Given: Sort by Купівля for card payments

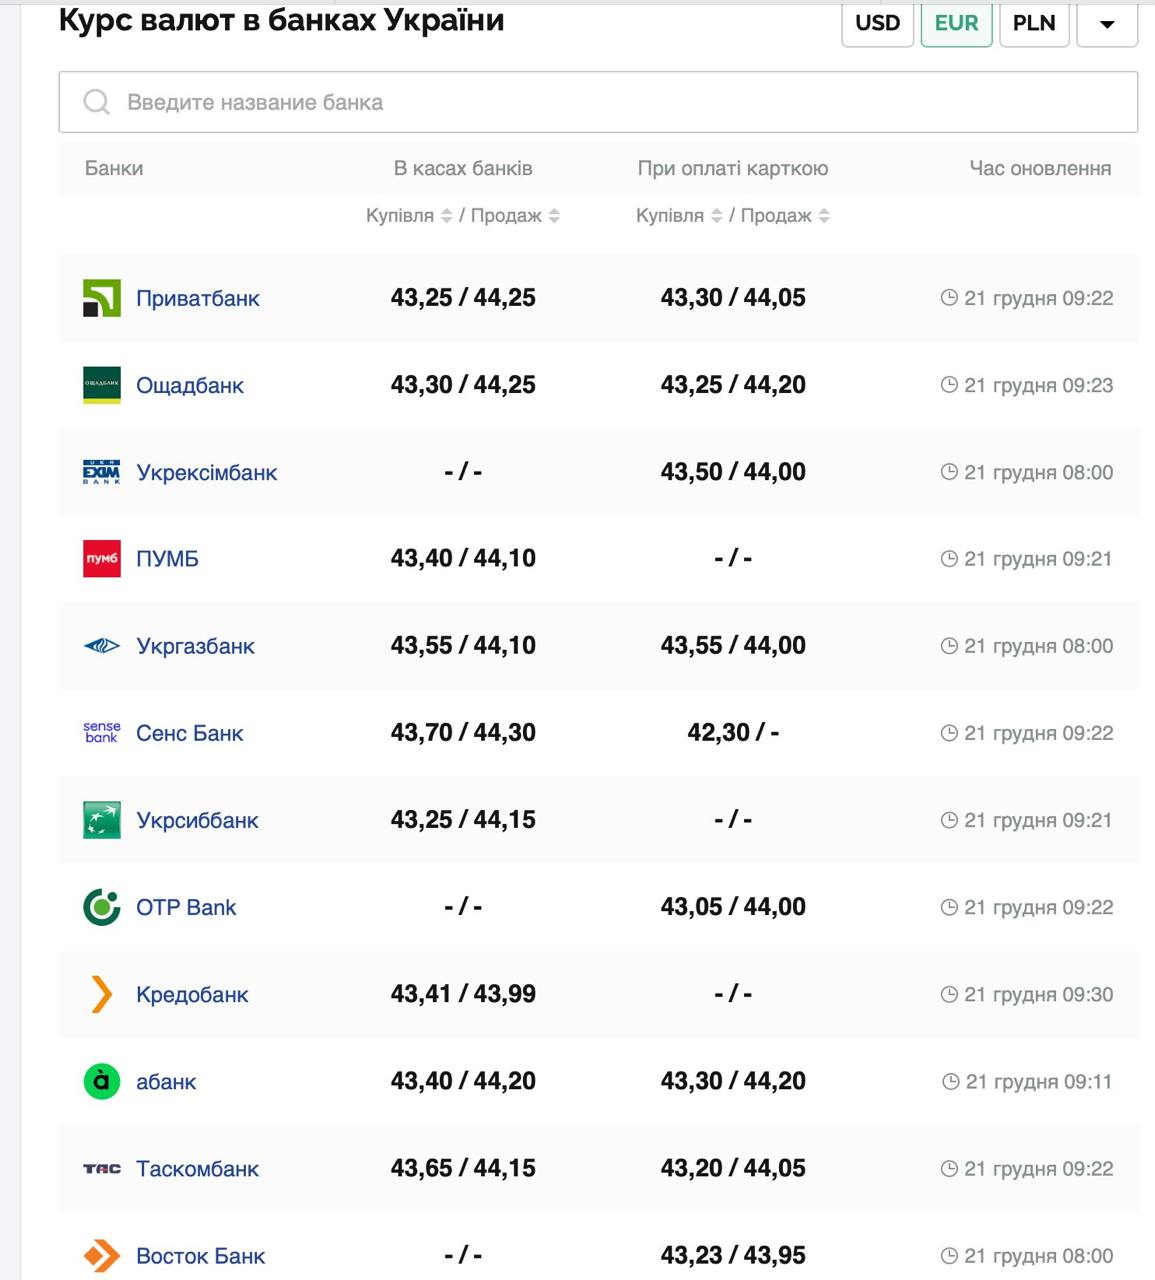Looking at the screenshot, I should click(716, 216).
